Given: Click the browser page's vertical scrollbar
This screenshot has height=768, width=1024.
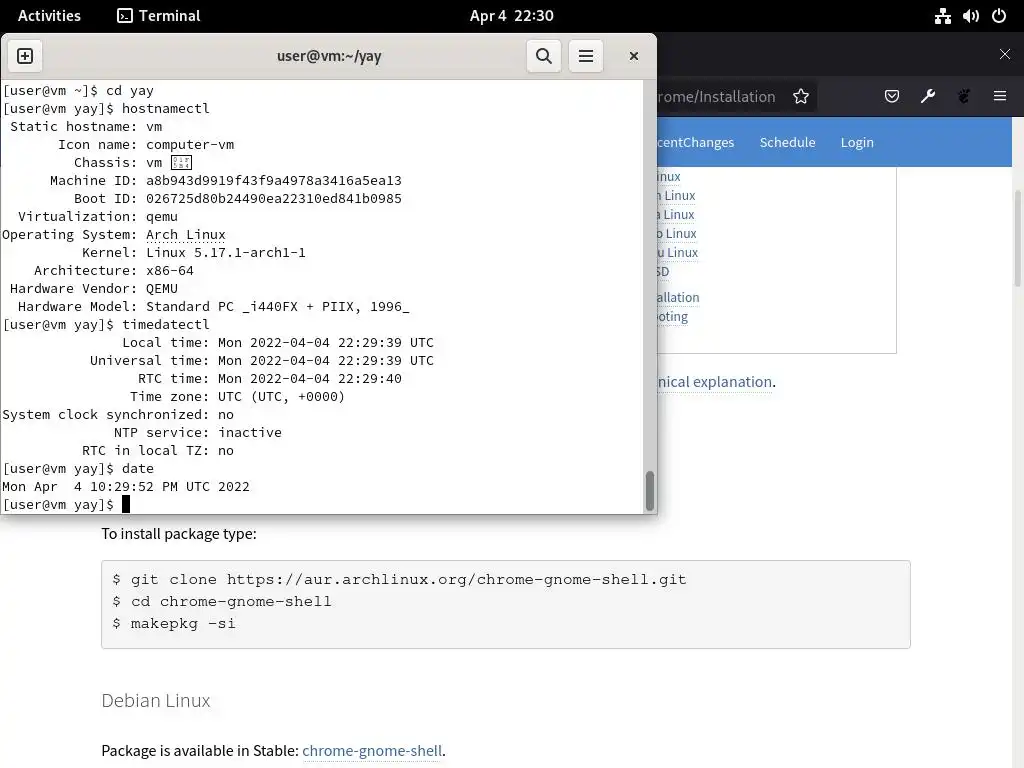Looking at the screenshot, I should click(x=1017, y=238).
